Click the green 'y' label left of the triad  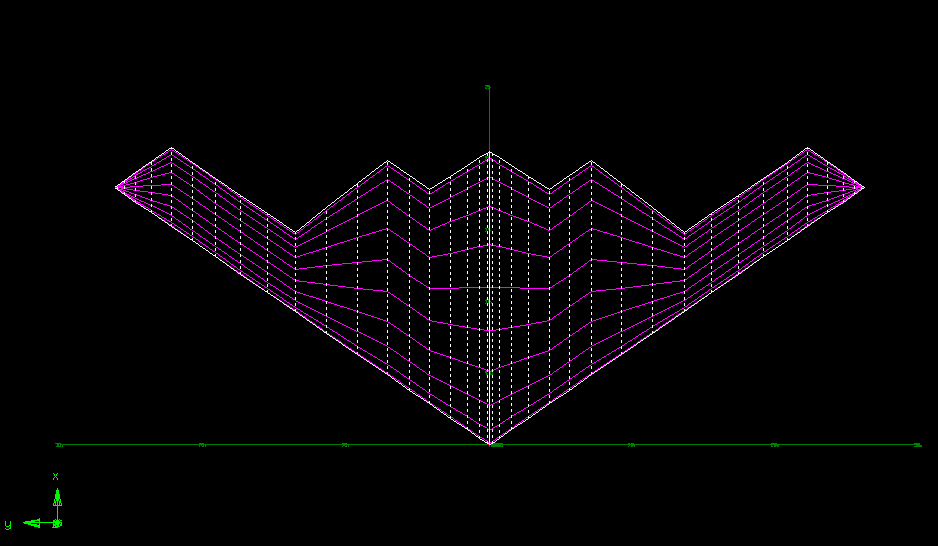tap(8, 523)
